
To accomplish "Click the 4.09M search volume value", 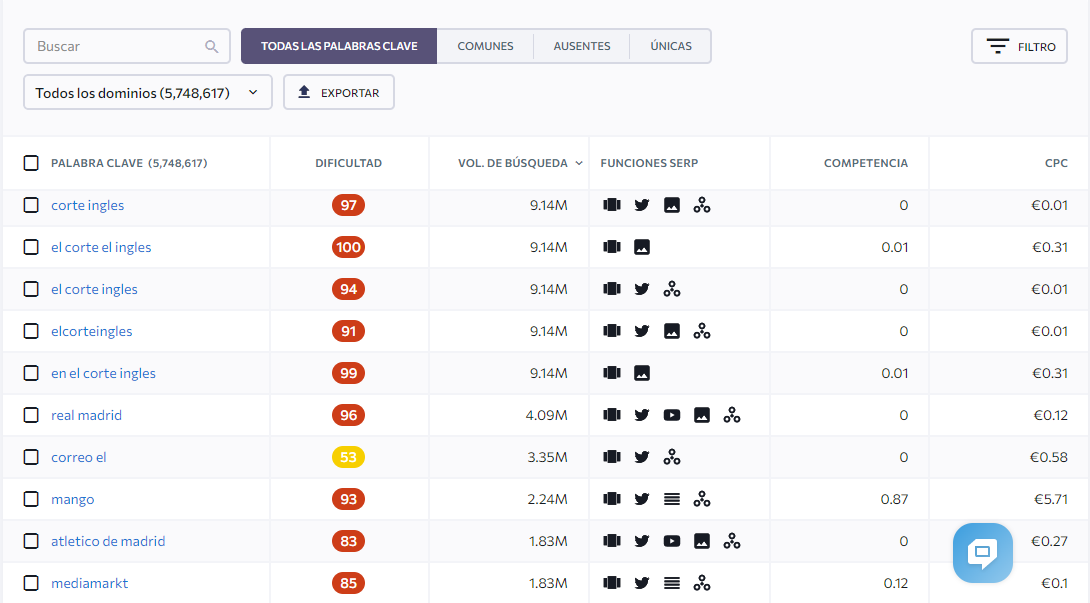I will pos(546,415).
